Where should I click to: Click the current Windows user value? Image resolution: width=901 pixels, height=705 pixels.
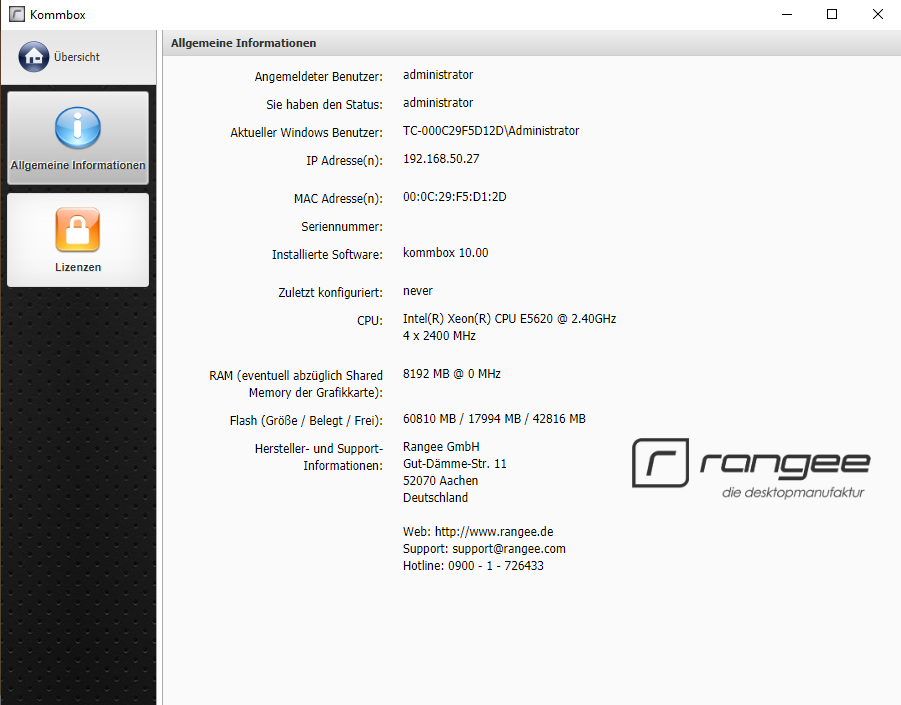click(490, 131)
